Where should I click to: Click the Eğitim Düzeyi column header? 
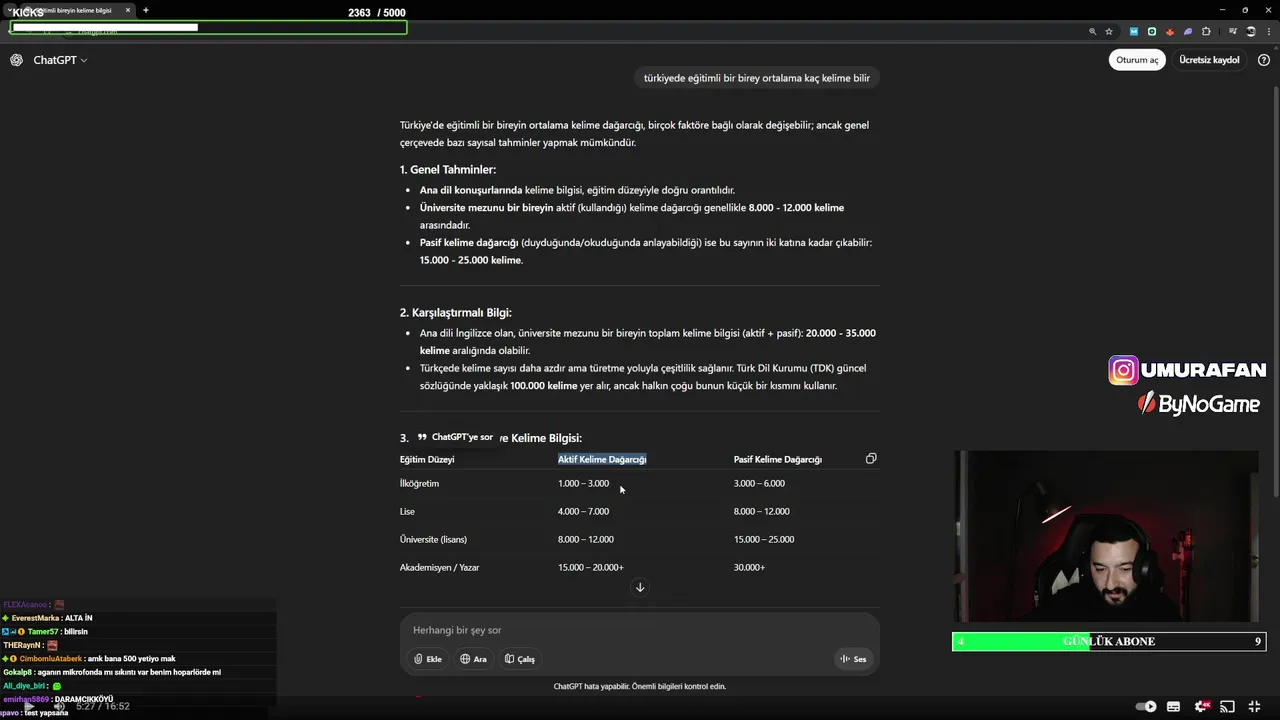(427, 459)
